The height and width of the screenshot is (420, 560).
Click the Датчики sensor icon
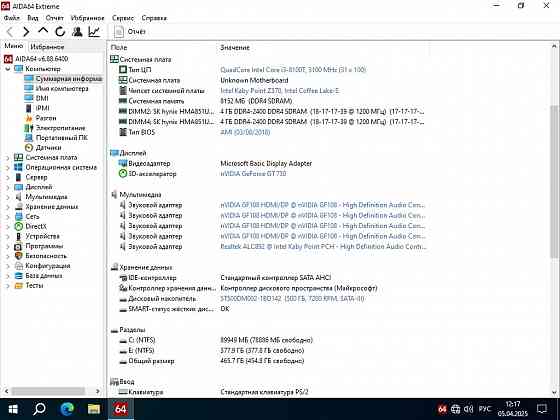click(x=29, y=148)
